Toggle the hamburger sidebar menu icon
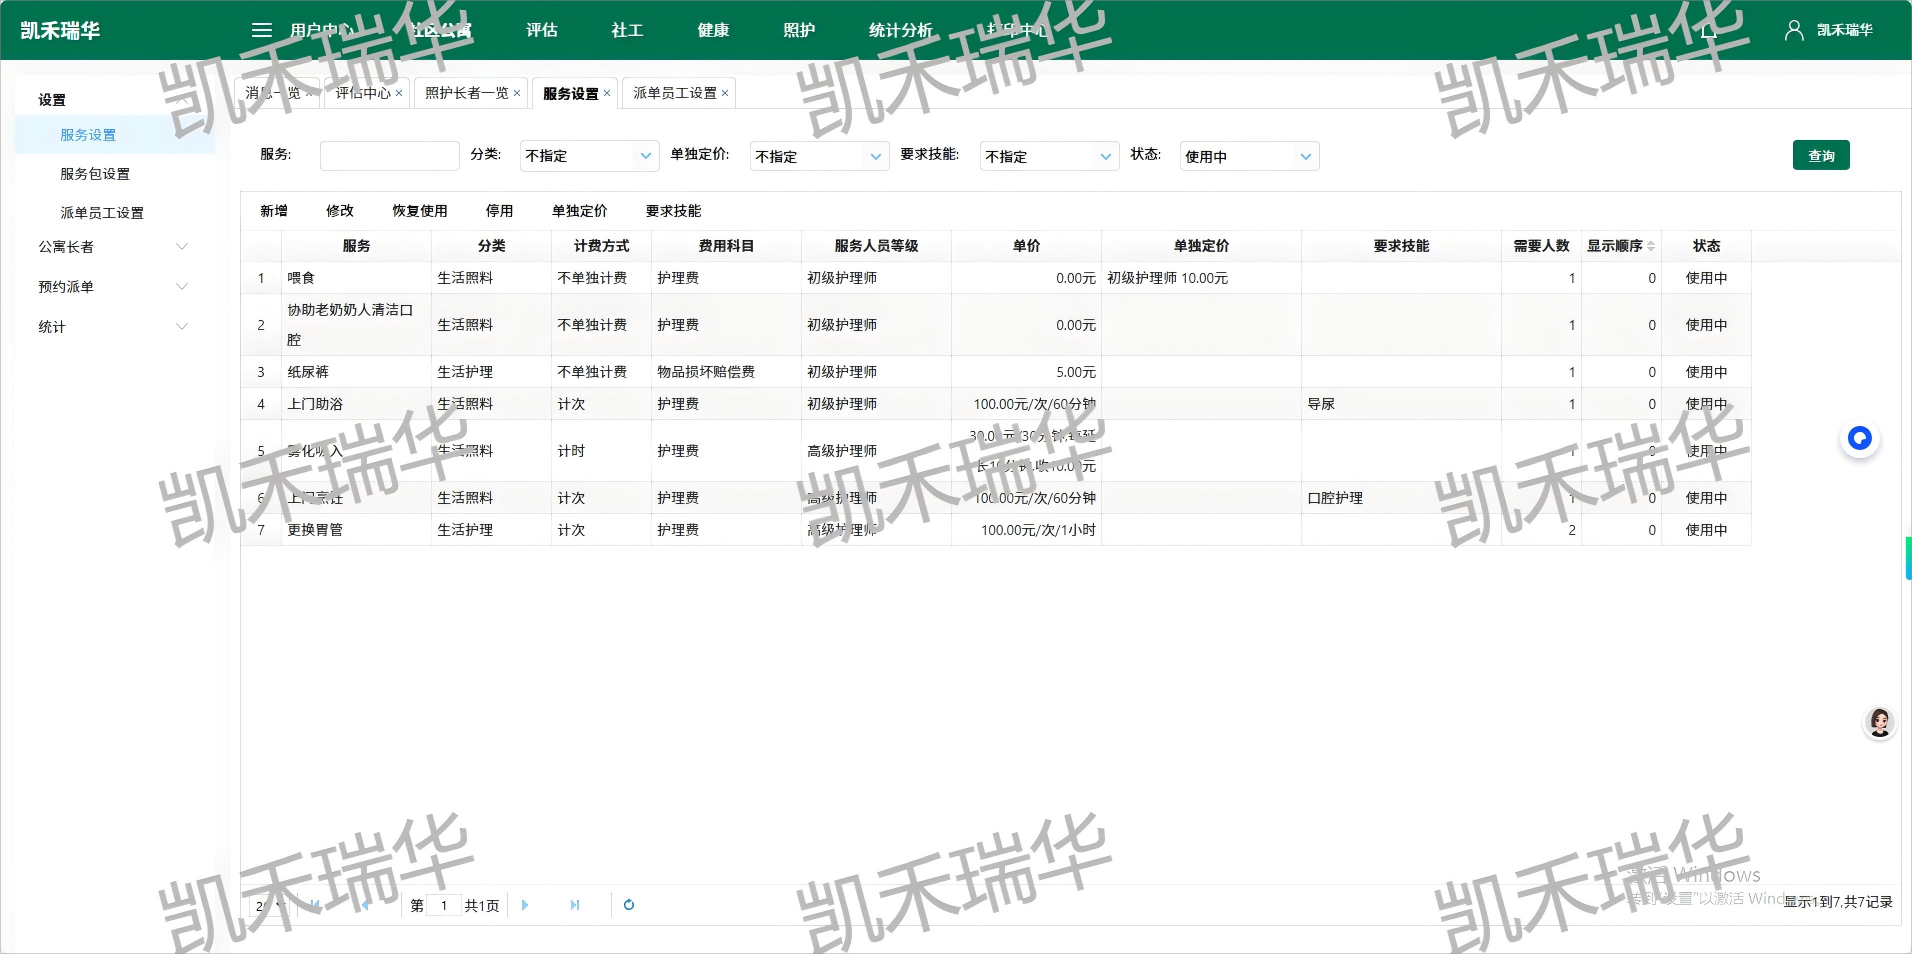Viewport: 1912px width, 954px height. (261, 30)
